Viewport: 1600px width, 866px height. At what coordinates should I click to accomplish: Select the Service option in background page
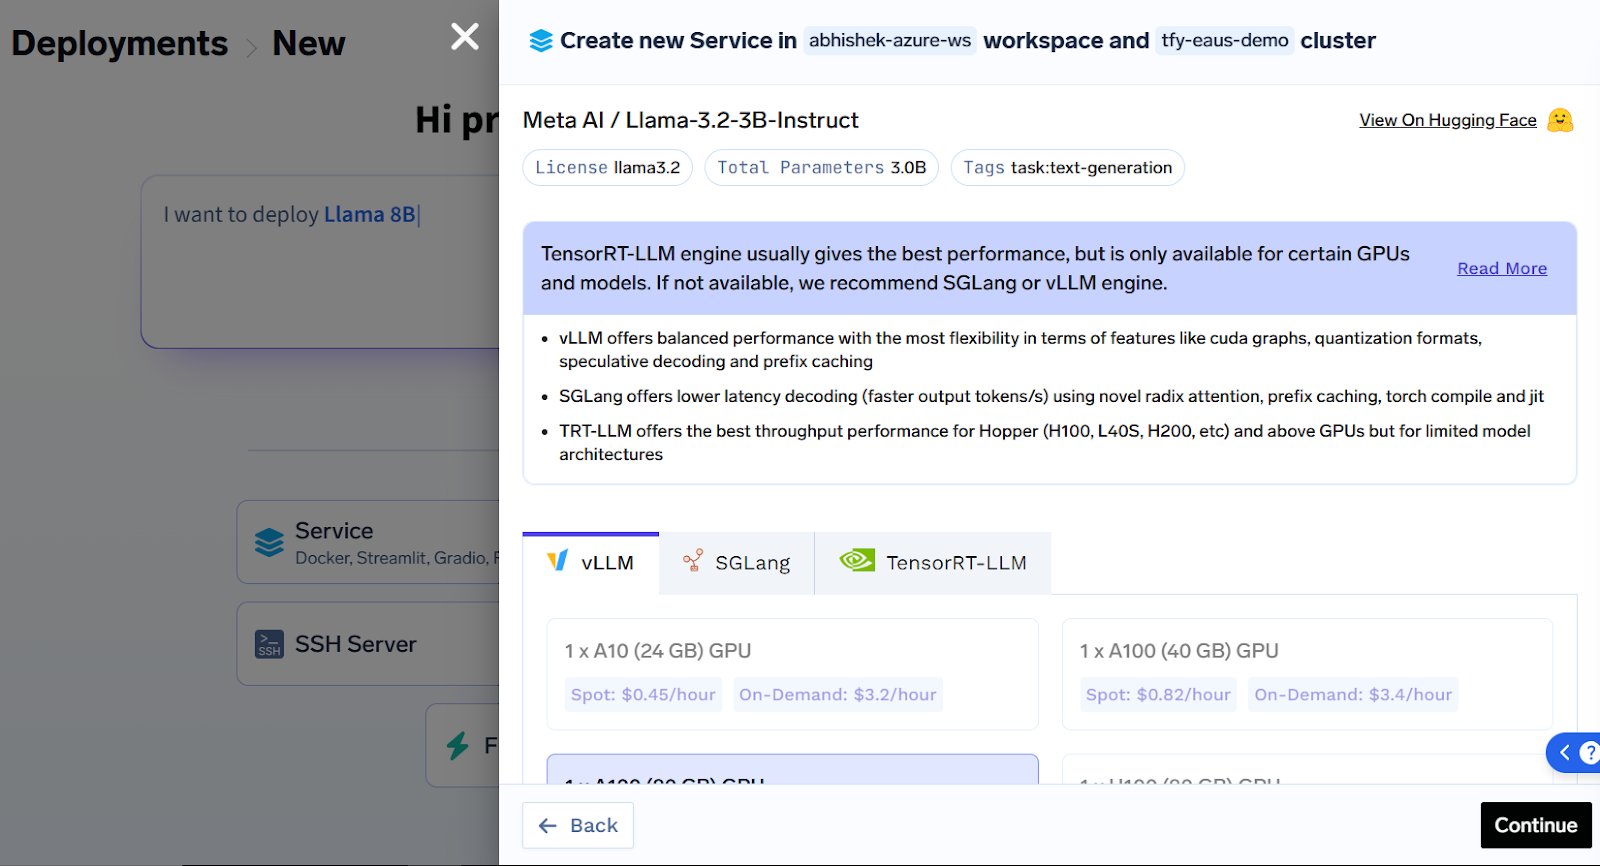[368, 542]
